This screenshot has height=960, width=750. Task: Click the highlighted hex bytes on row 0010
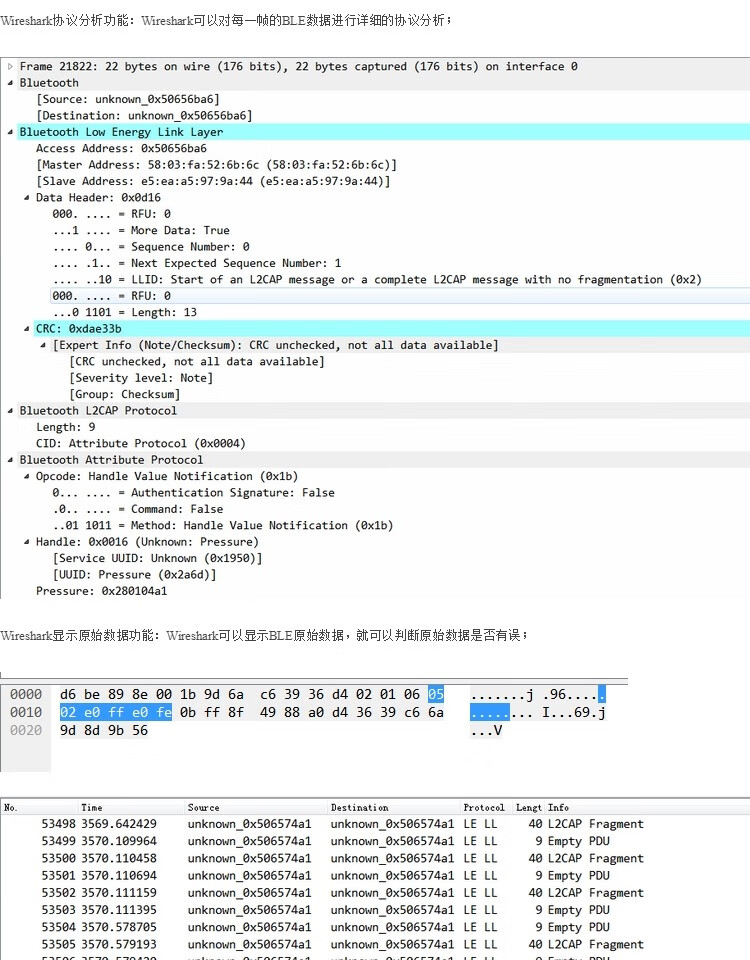[115, 712]
